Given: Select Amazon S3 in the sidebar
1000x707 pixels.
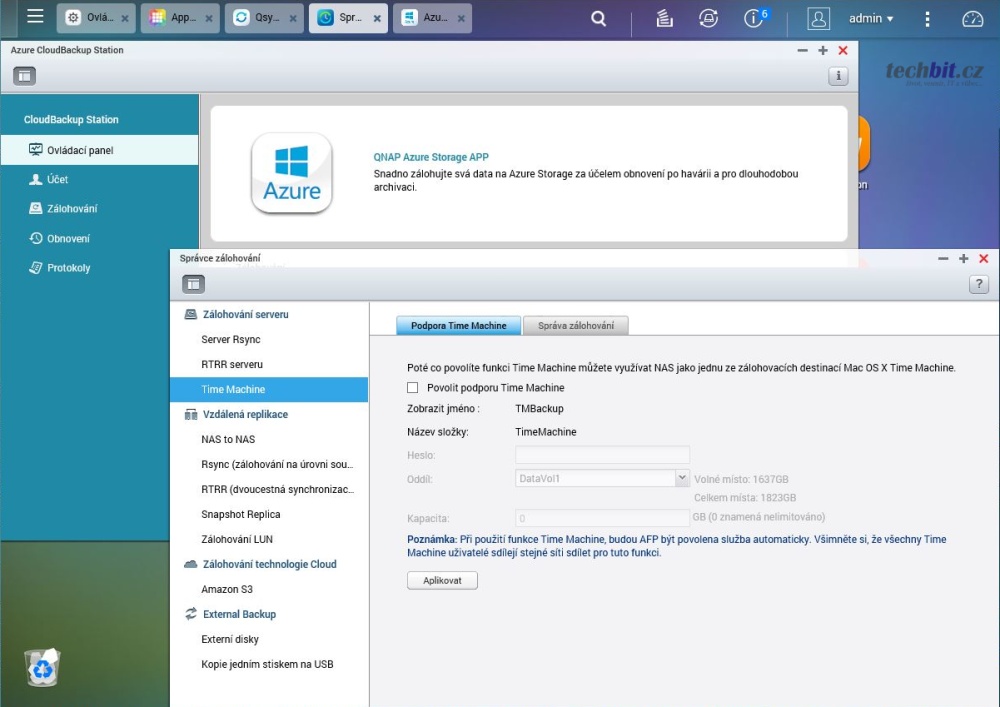Looking at the screenshot, I should (x=227, y=590).
